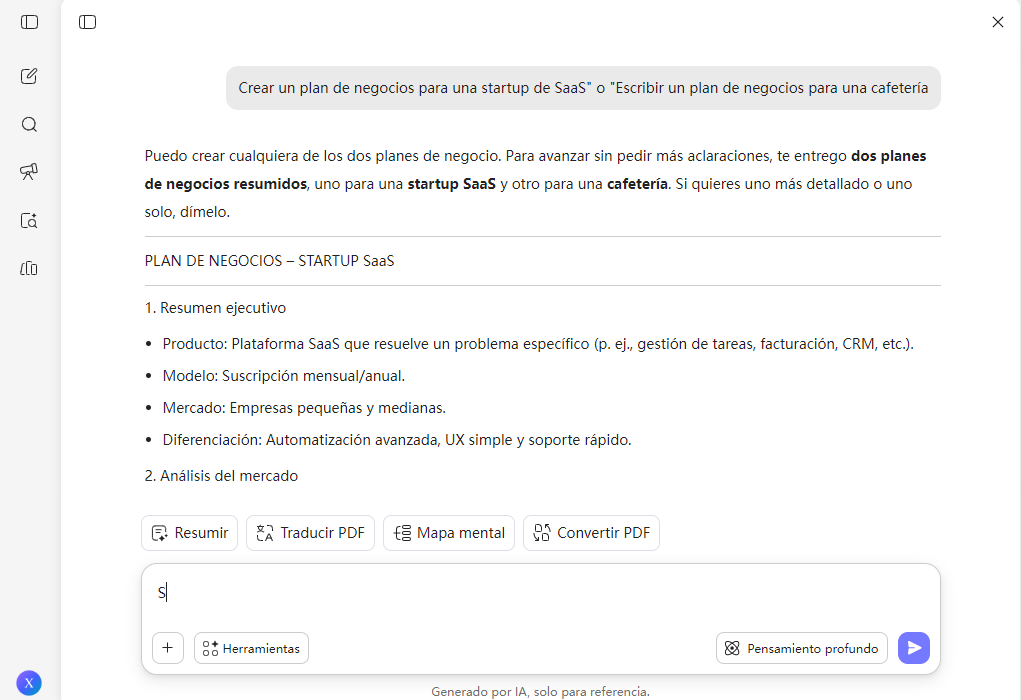The width and height of the screenshot is (1021, 700).
Task: Focus the message input field
Action: pyautogui.click(x=540, y=592)
